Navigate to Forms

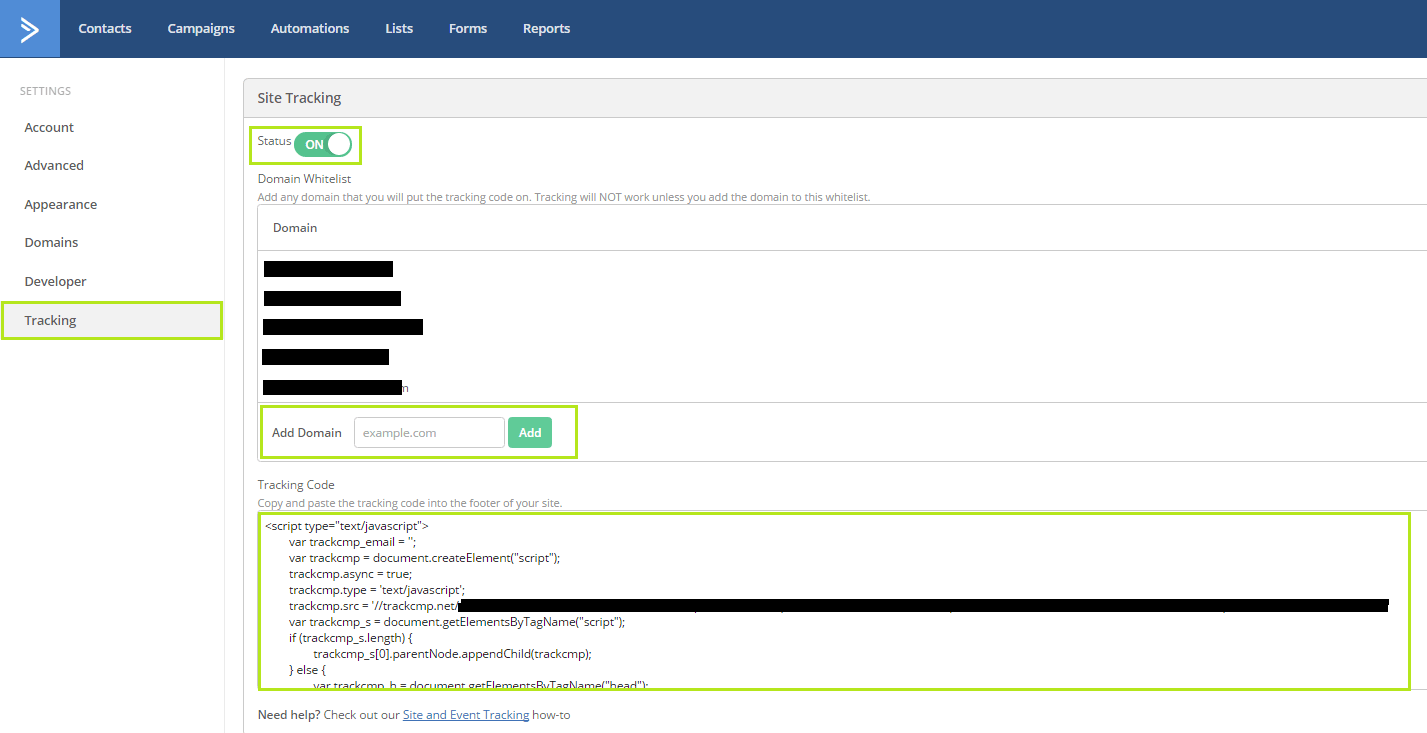tap(468, 29)
